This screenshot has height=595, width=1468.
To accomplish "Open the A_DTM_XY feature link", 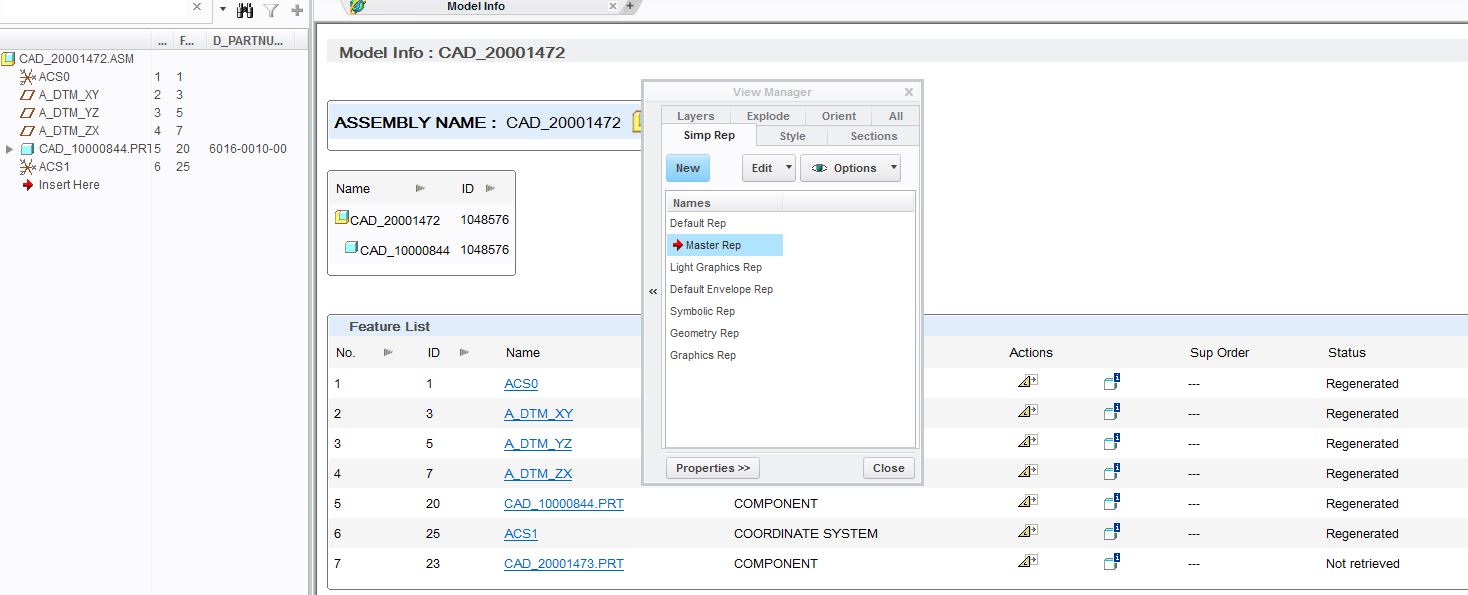I will pos(538,413).
